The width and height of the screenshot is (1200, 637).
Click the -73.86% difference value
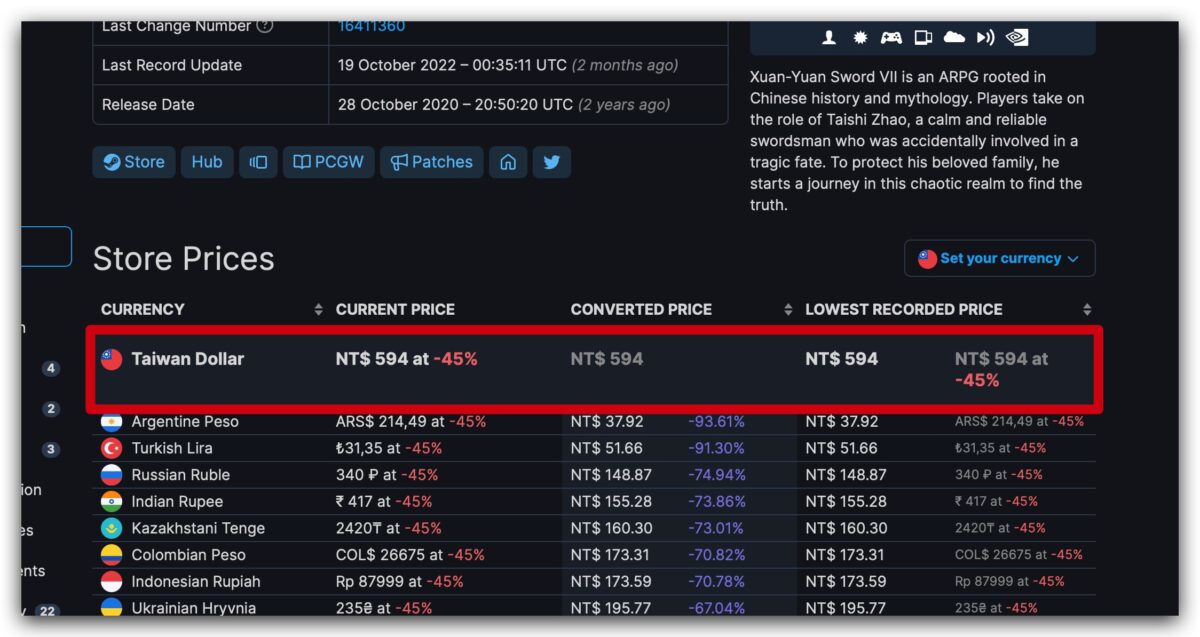(716, 501)
